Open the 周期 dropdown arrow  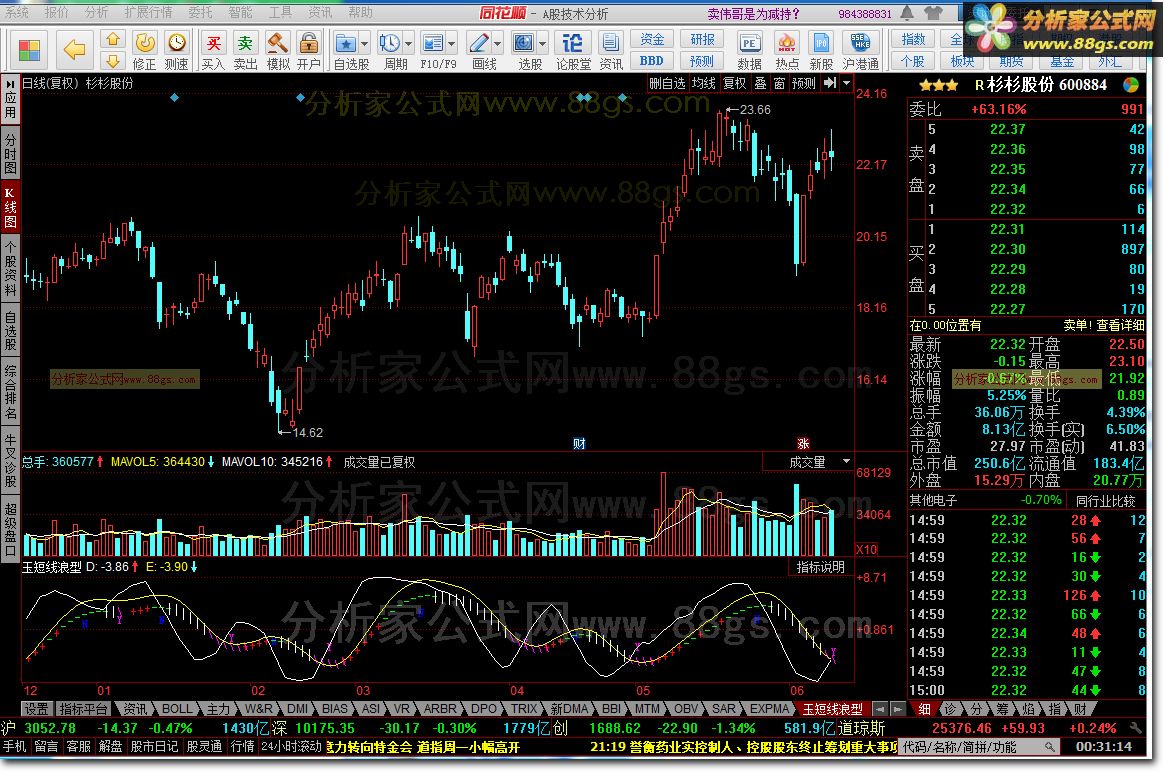point(408,45)
